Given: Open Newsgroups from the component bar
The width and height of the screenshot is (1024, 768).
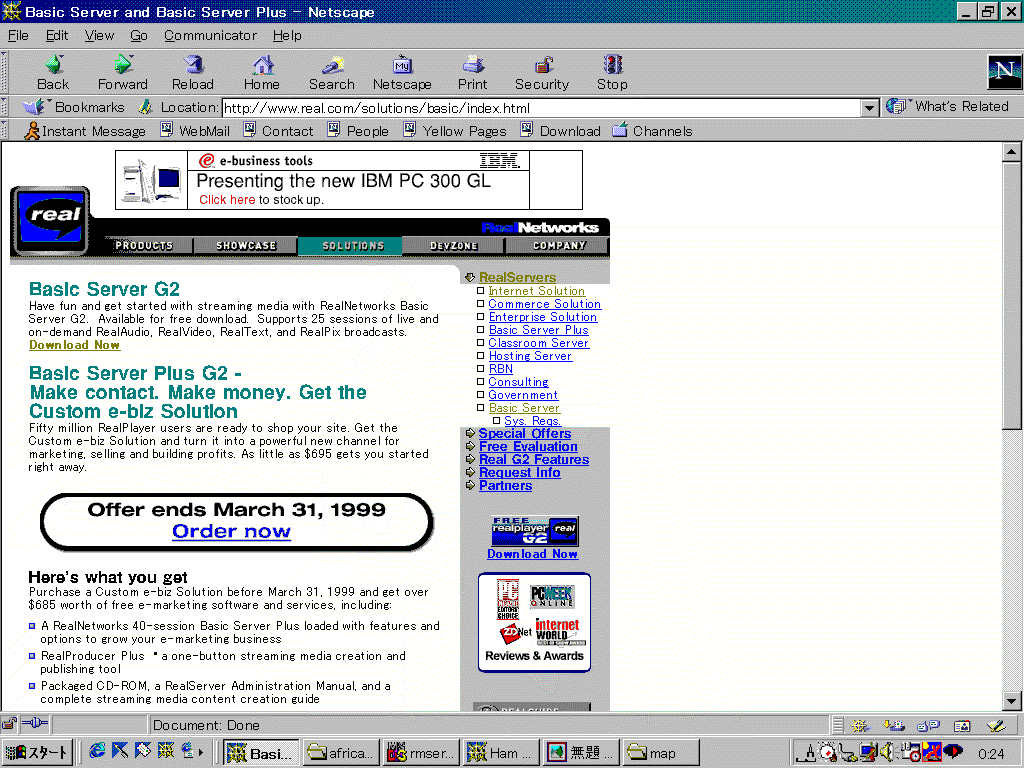Looking at the screenshot, I should point(928,725).
